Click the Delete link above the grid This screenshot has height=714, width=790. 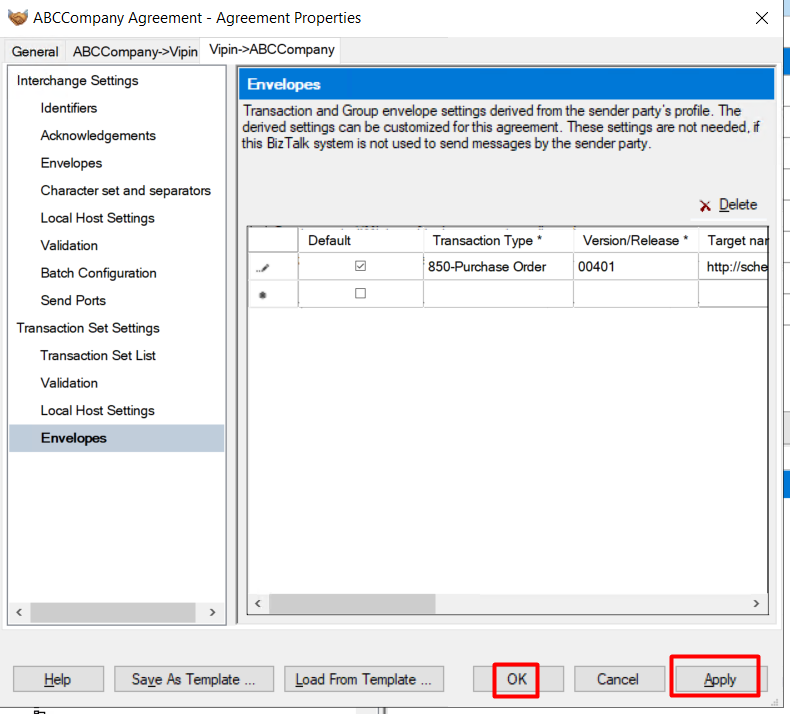coord(738,205)
